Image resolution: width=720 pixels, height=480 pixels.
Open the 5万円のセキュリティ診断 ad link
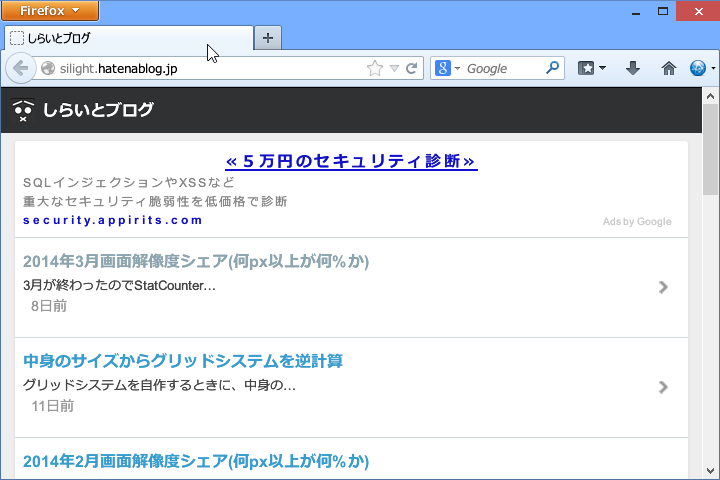(351, 161)
